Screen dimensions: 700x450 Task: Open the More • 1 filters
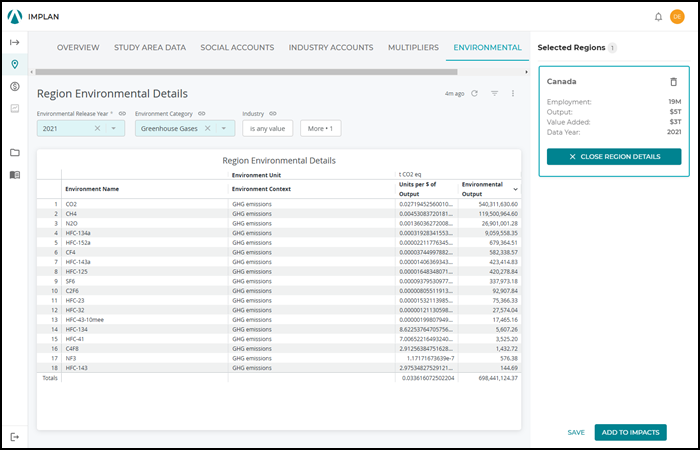coord(321,128)
